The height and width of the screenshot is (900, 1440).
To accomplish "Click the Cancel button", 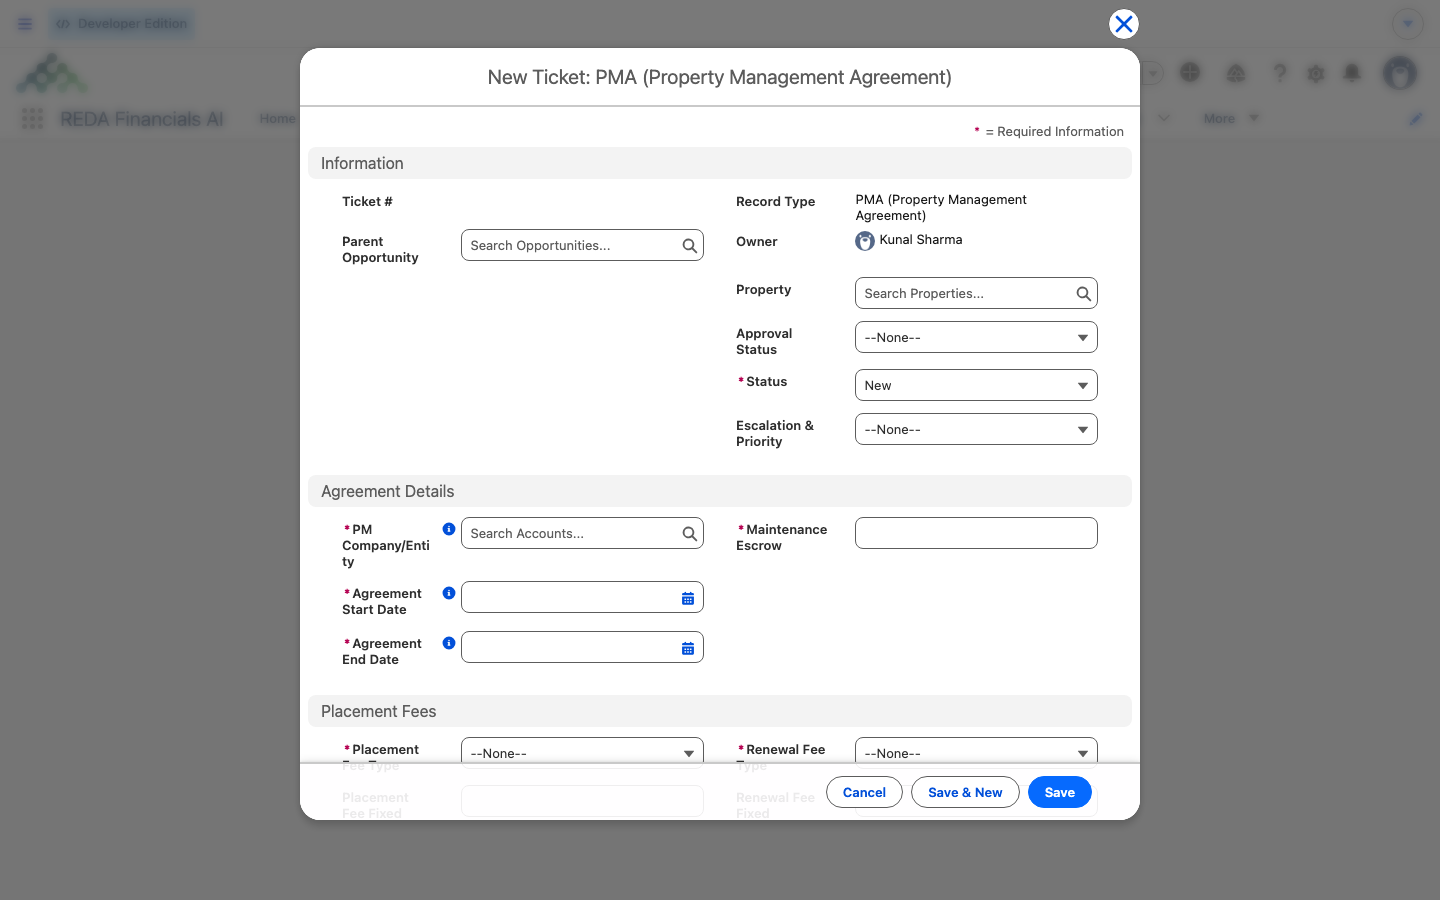I will [864, 792].
